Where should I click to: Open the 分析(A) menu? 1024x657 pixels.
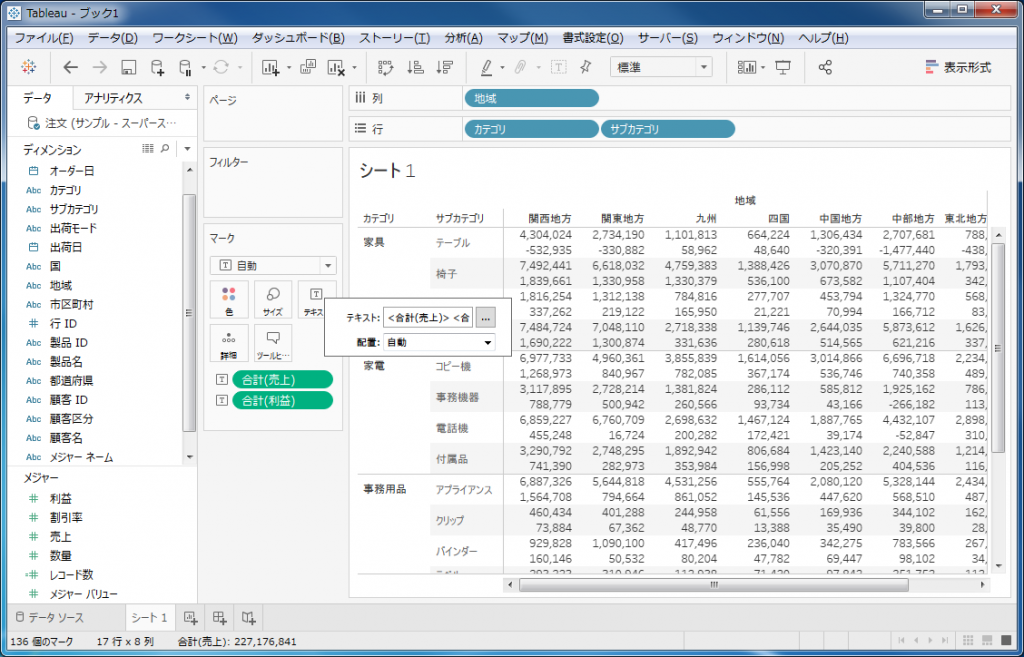(462, 38)
